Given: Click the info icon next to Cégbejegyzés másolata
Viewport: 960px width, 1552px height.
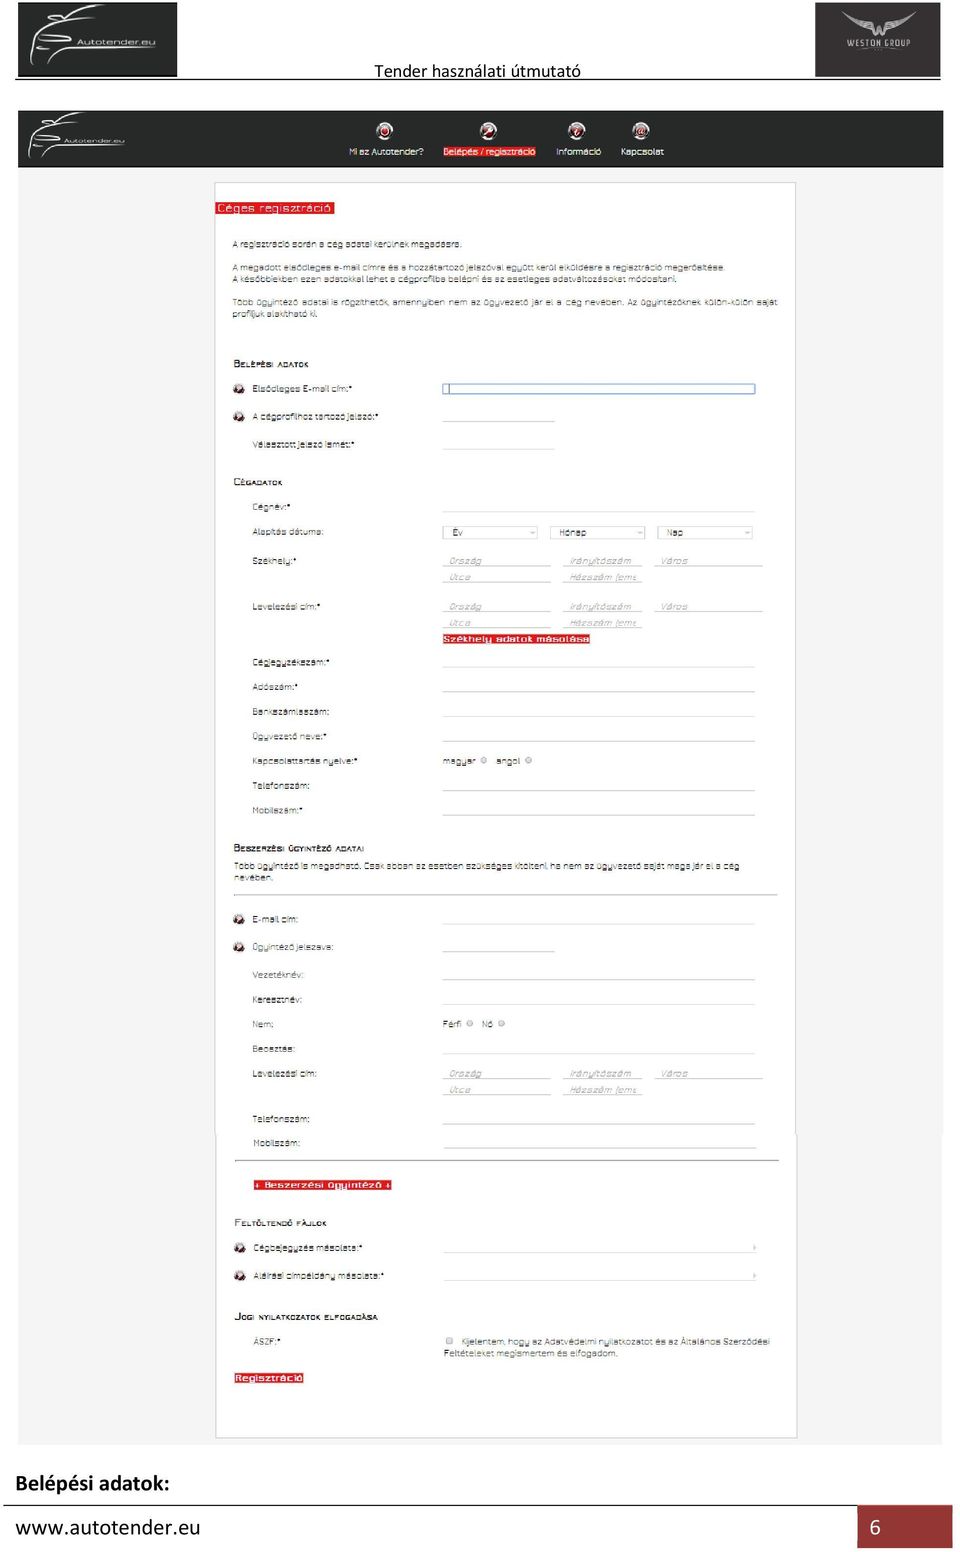Looking at the screenshot, I should (240, 1248).
